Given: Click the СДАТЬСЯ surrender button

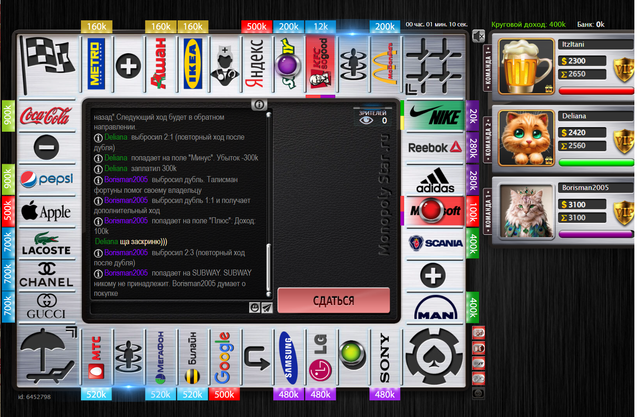Looking at the screenshot, I should pyautogui.click(x=333, y=300).
